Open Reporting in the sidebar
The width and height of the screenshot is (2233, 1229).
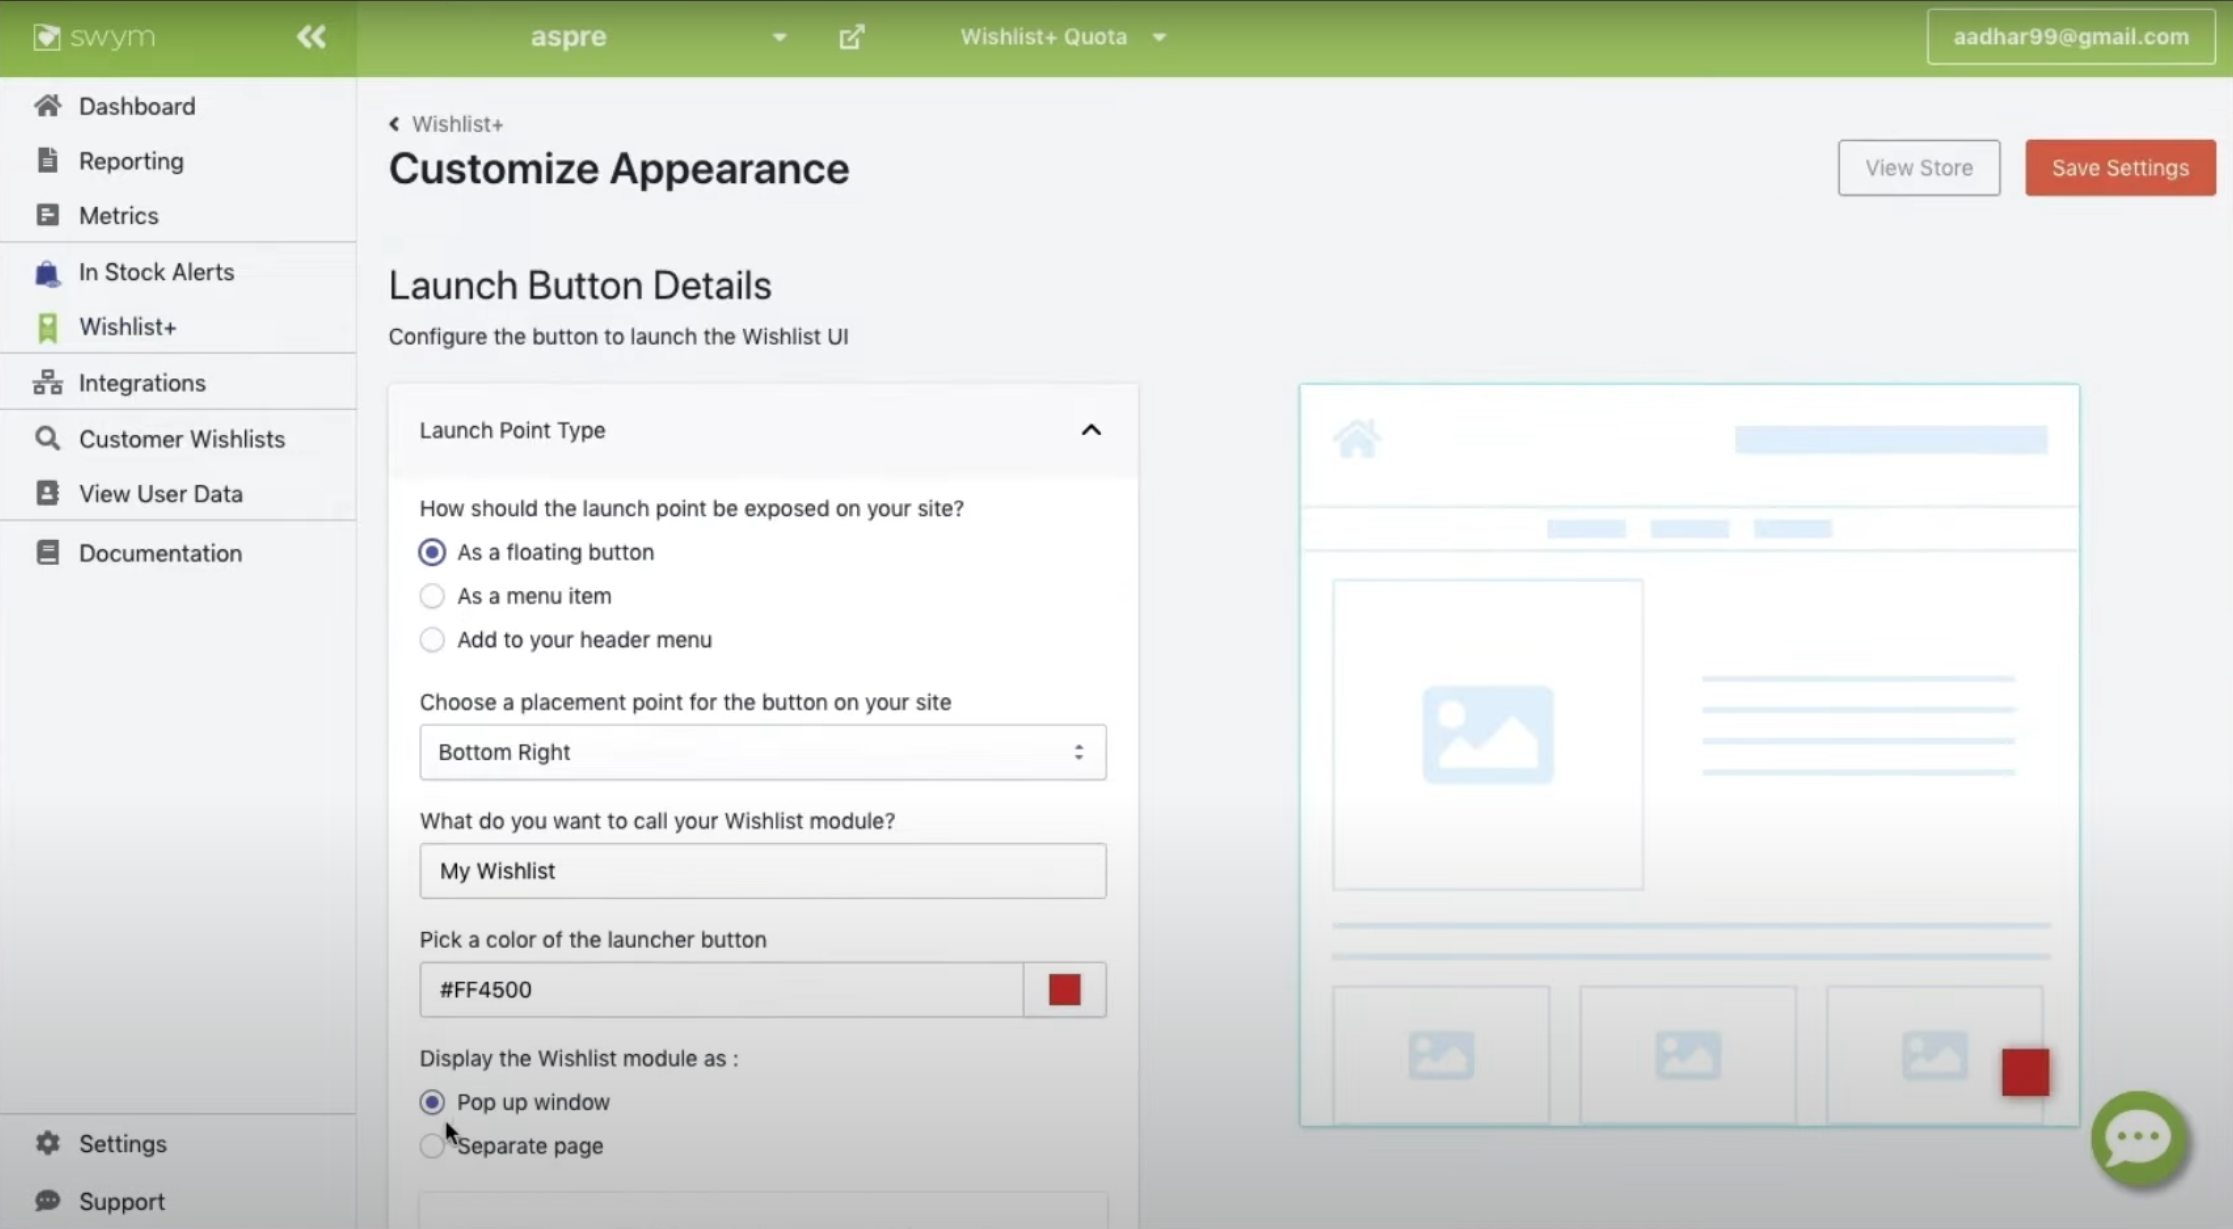point(131,161)
